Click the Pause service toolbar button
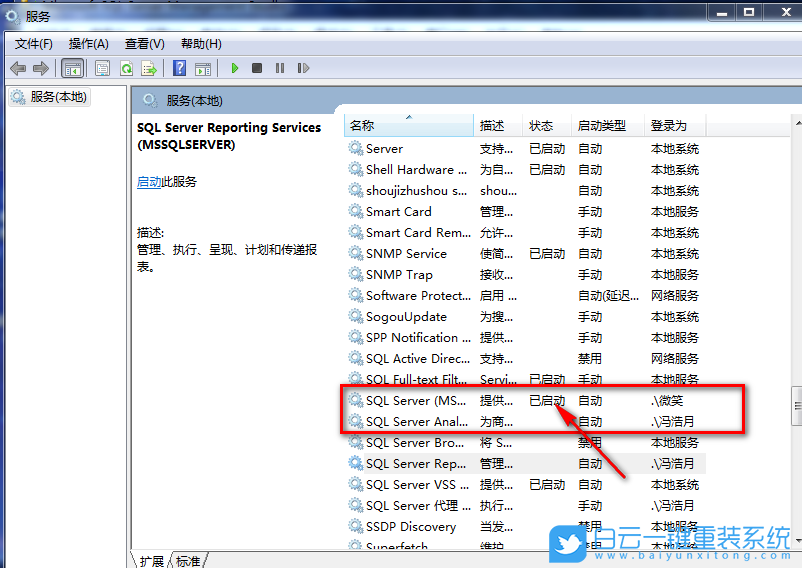 [280, 68]
